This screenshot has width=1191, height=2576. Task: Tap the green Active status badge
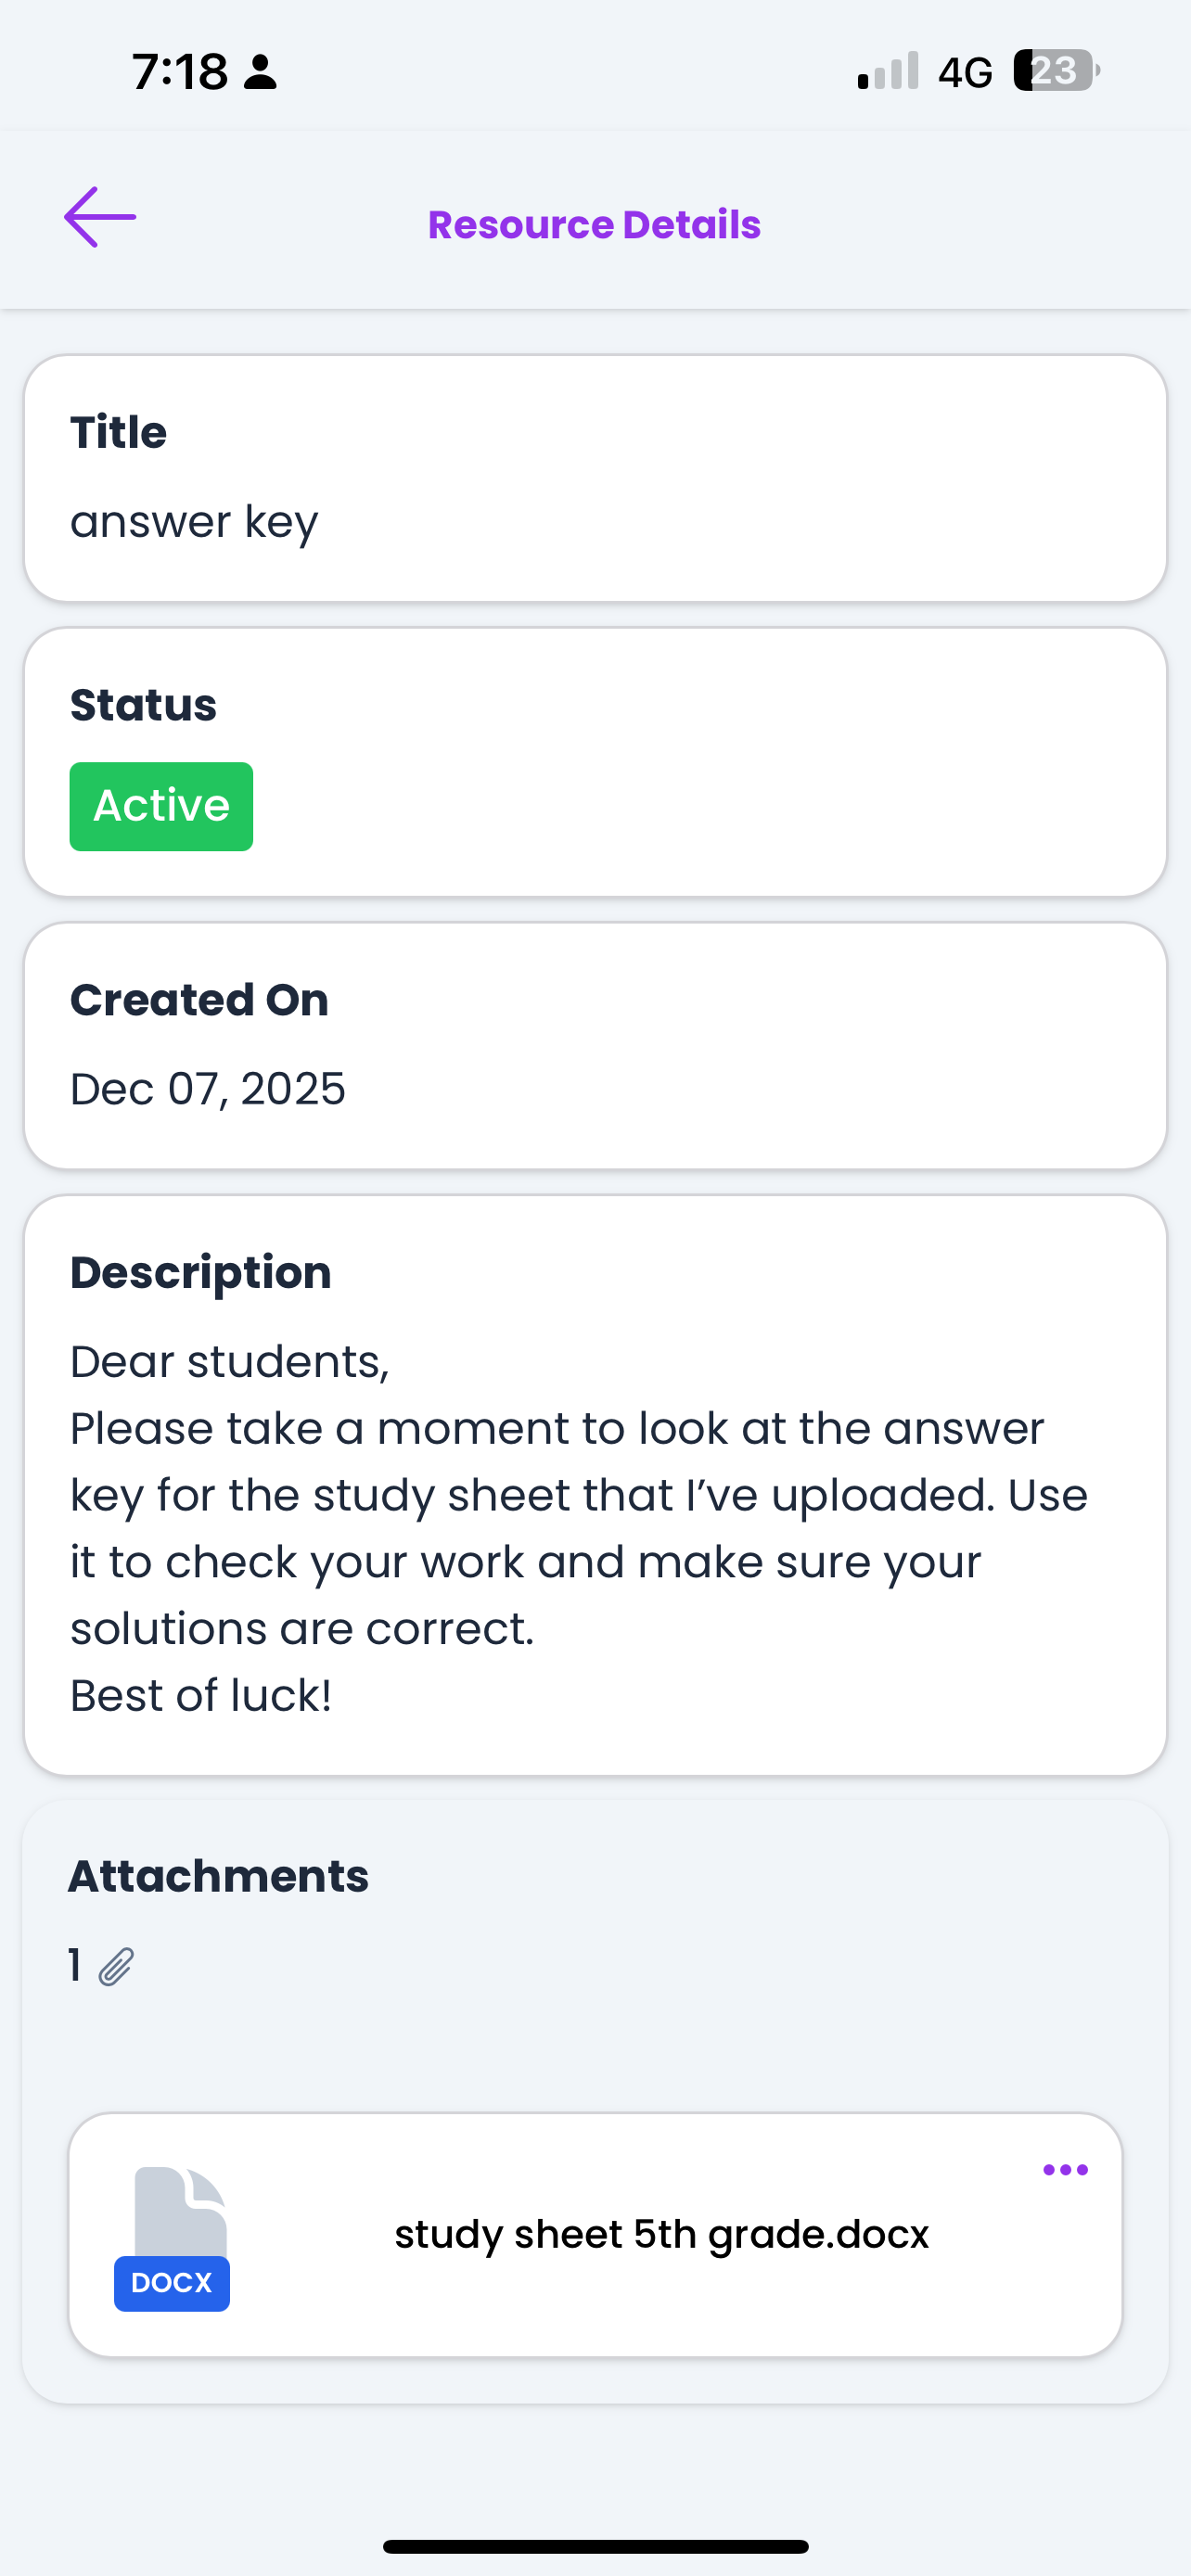click(161, 806)
